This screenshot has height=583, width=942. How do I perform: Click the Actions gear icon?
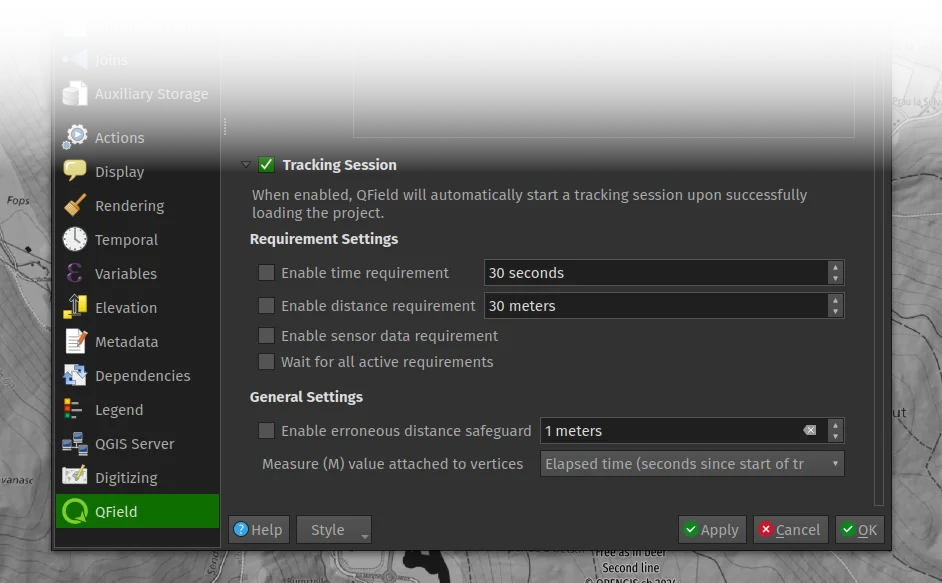coord(75,138)
